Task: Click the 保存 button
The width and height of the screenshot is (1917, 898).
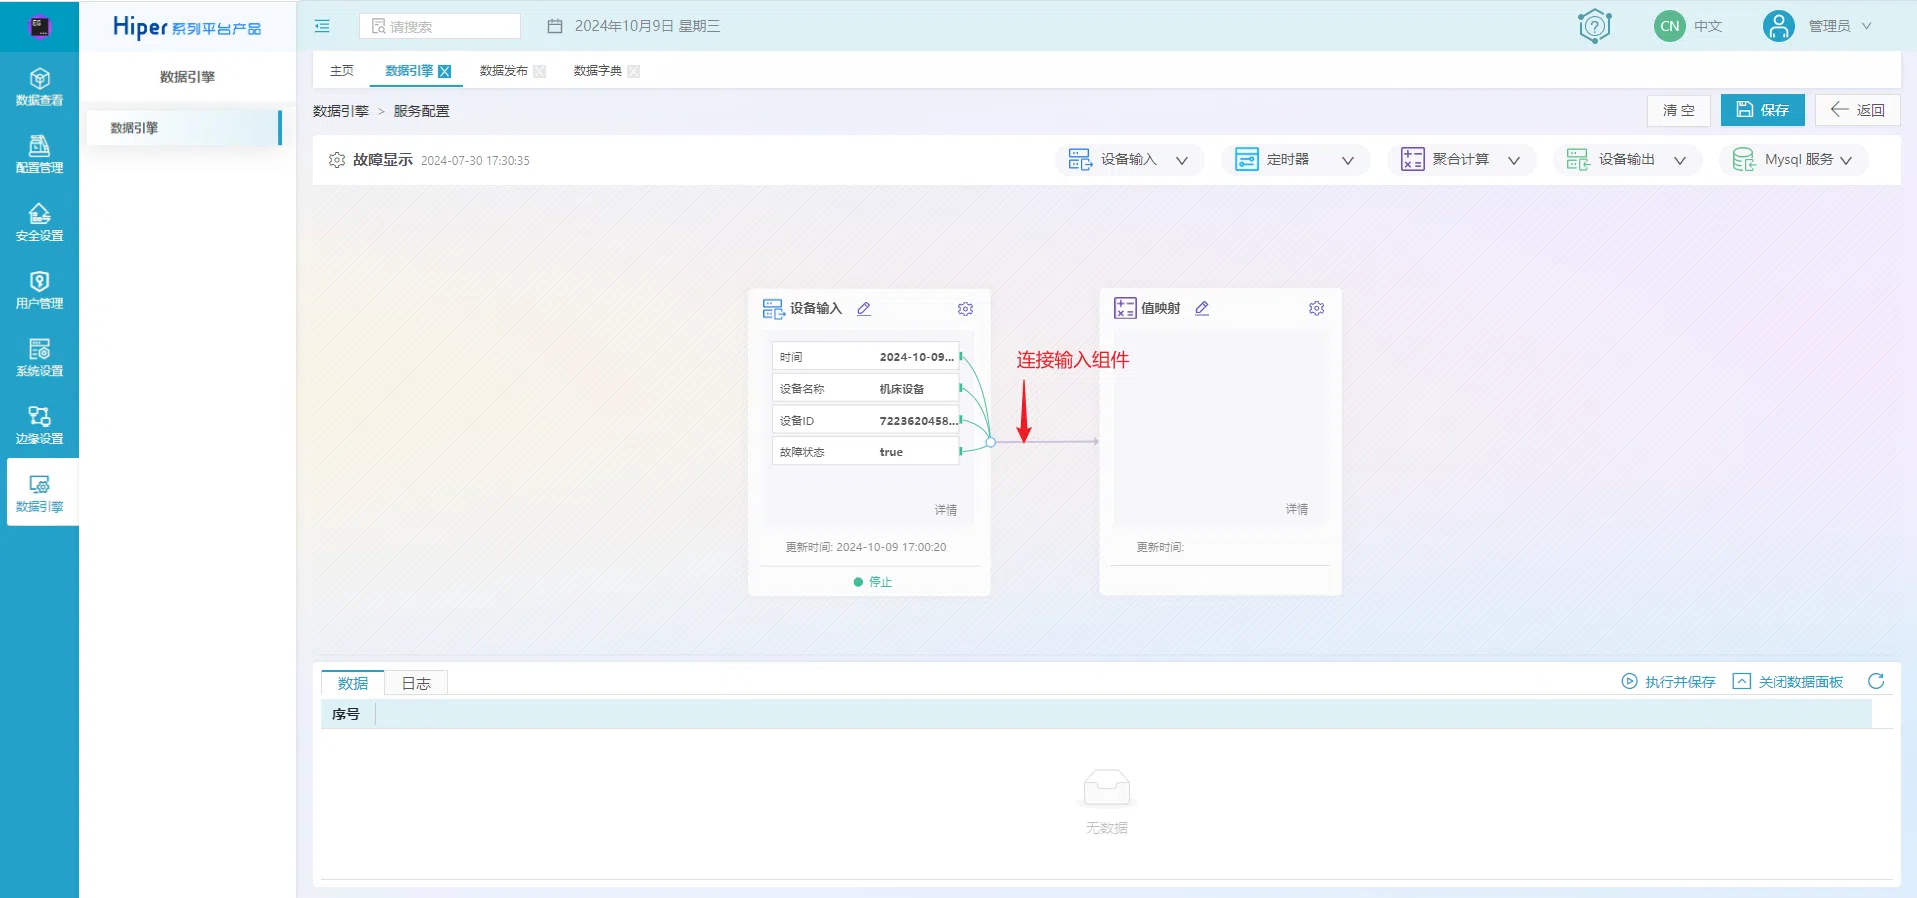Action: (x=1762, y=110)
